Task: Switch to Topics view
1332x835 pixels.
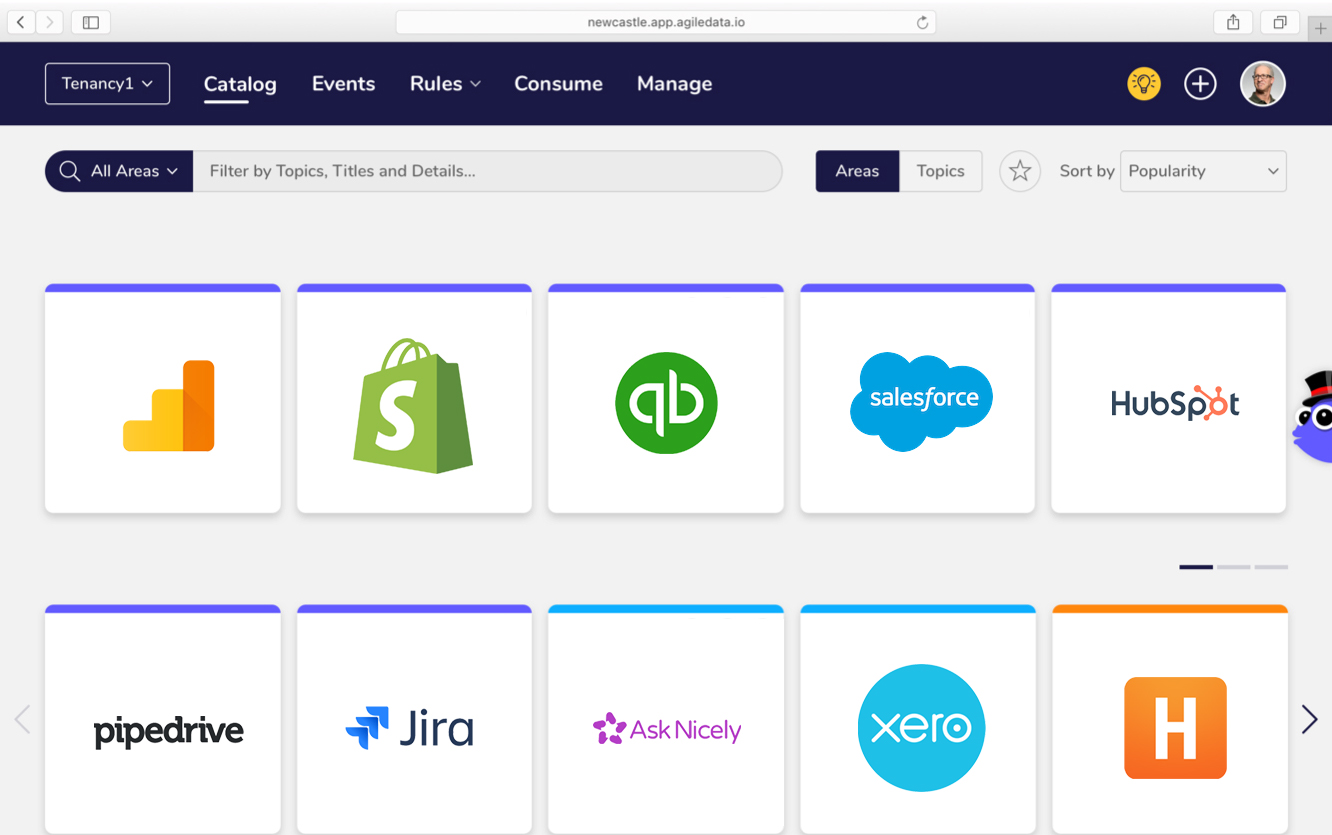Action: tap(941, 171)
